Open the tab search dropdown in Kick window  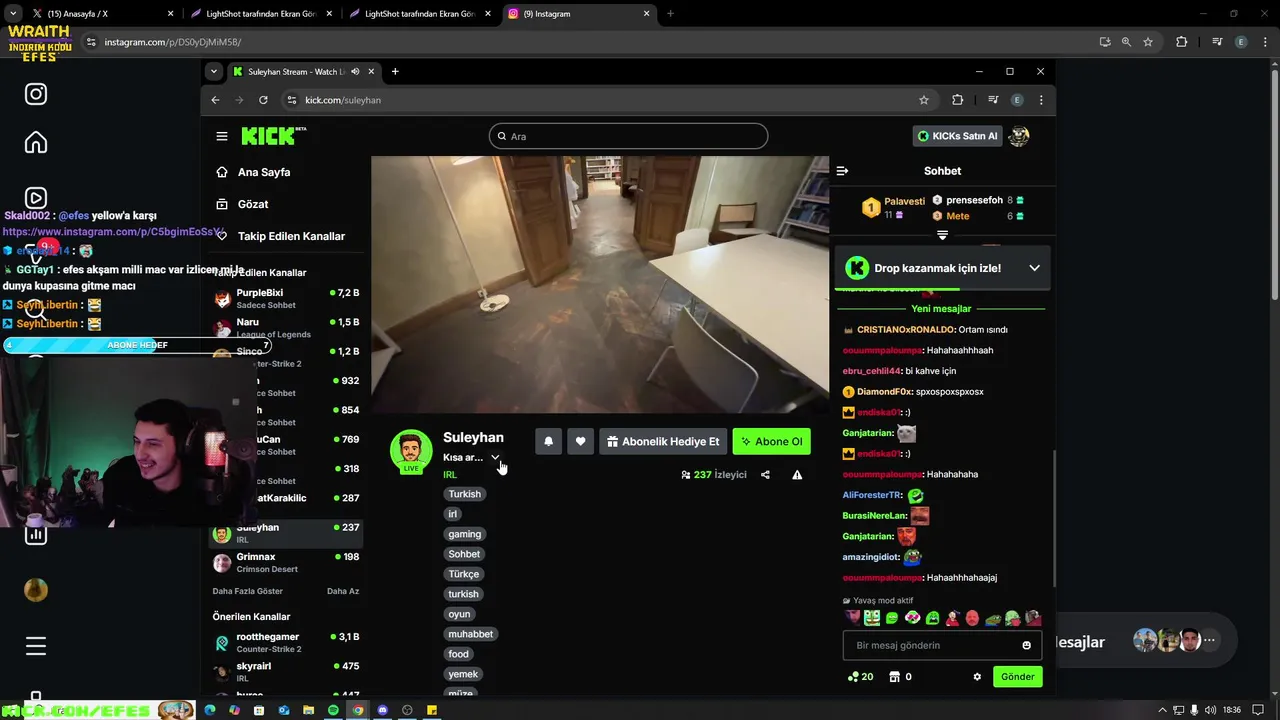click(213, 72)
